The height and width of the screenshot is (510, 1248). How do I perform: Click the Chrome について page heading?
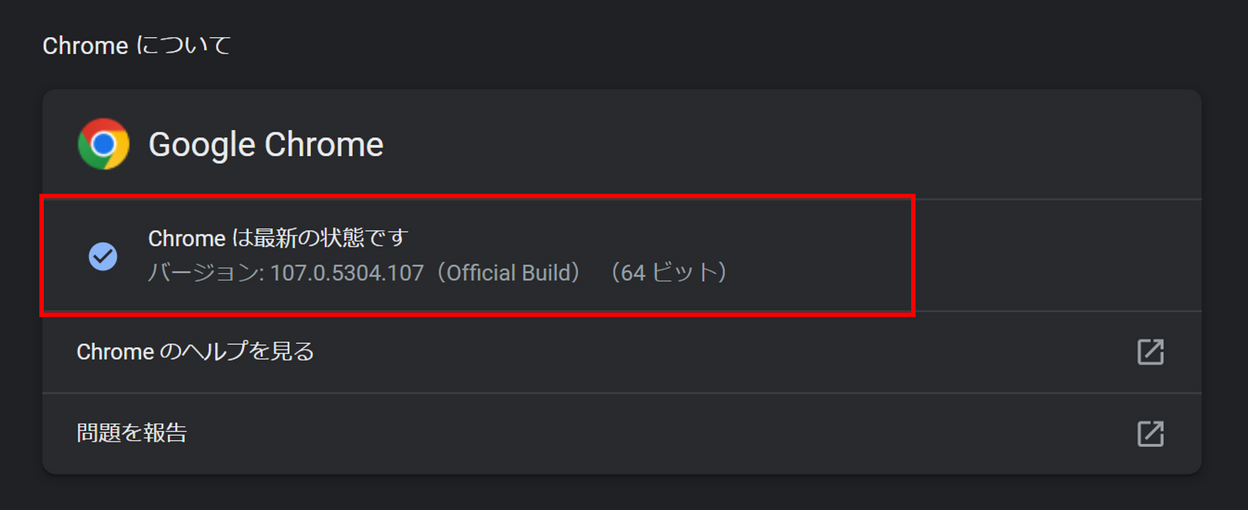pyautogui.click(x=137, y=46)
